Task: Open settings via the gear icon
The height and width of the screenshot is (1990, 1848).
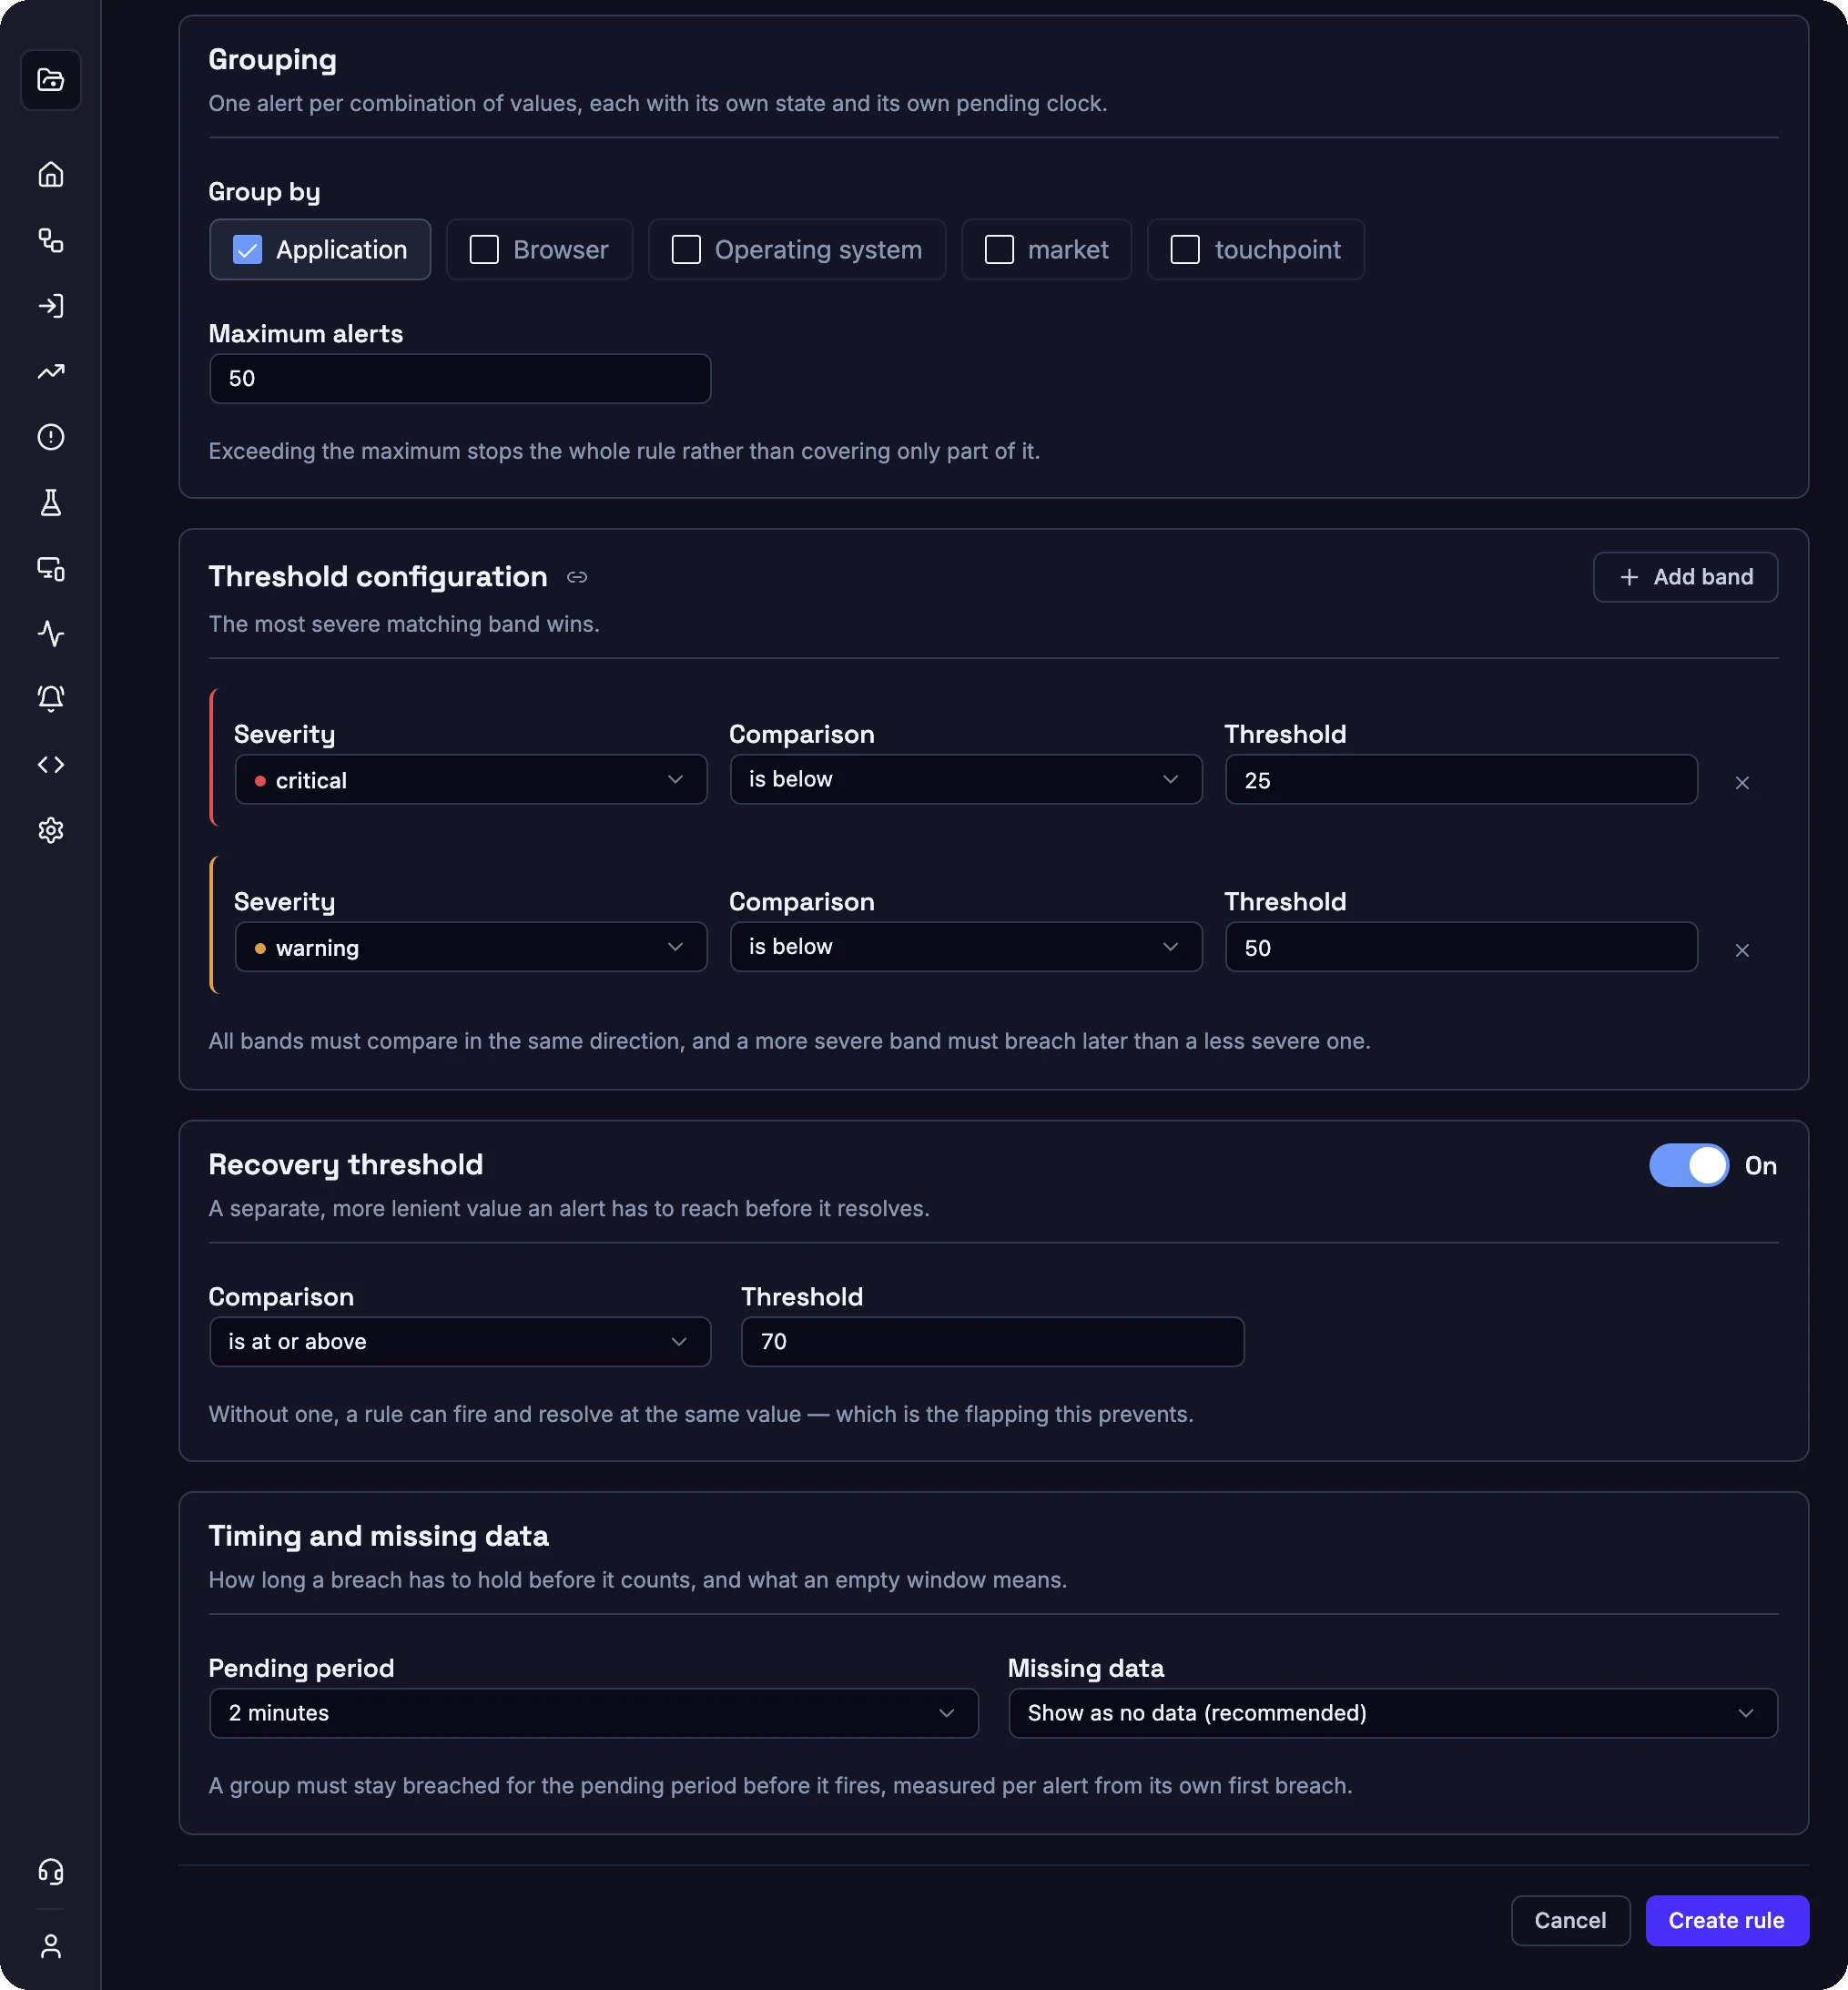Action: (51, 830)
